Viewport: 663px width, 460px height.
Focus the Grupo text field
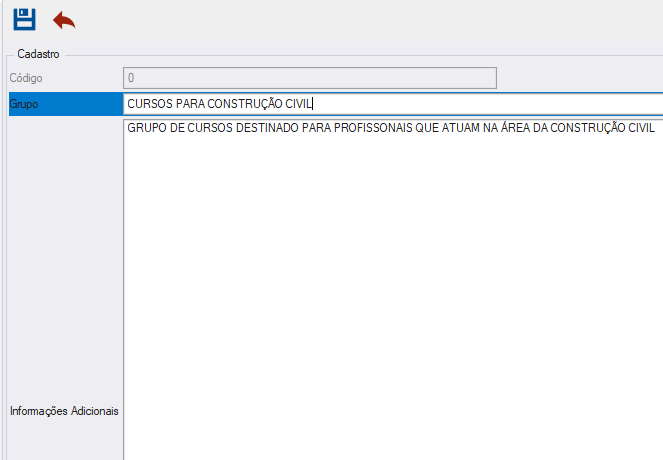pyautogui.click(x=393, y=104)
